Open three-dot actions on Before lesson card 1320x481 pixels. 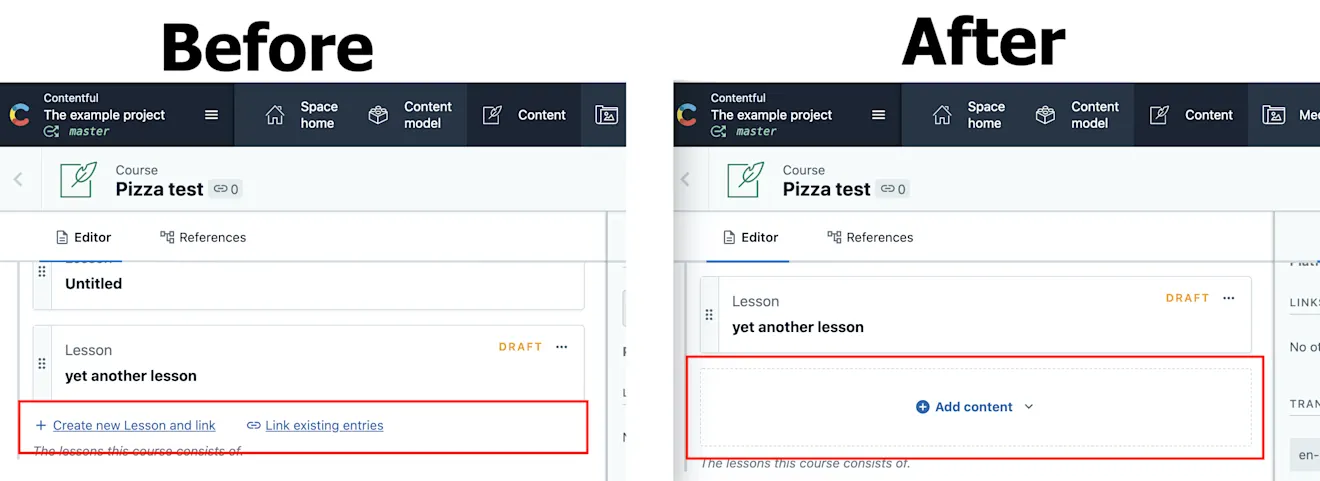pos(561,347)
